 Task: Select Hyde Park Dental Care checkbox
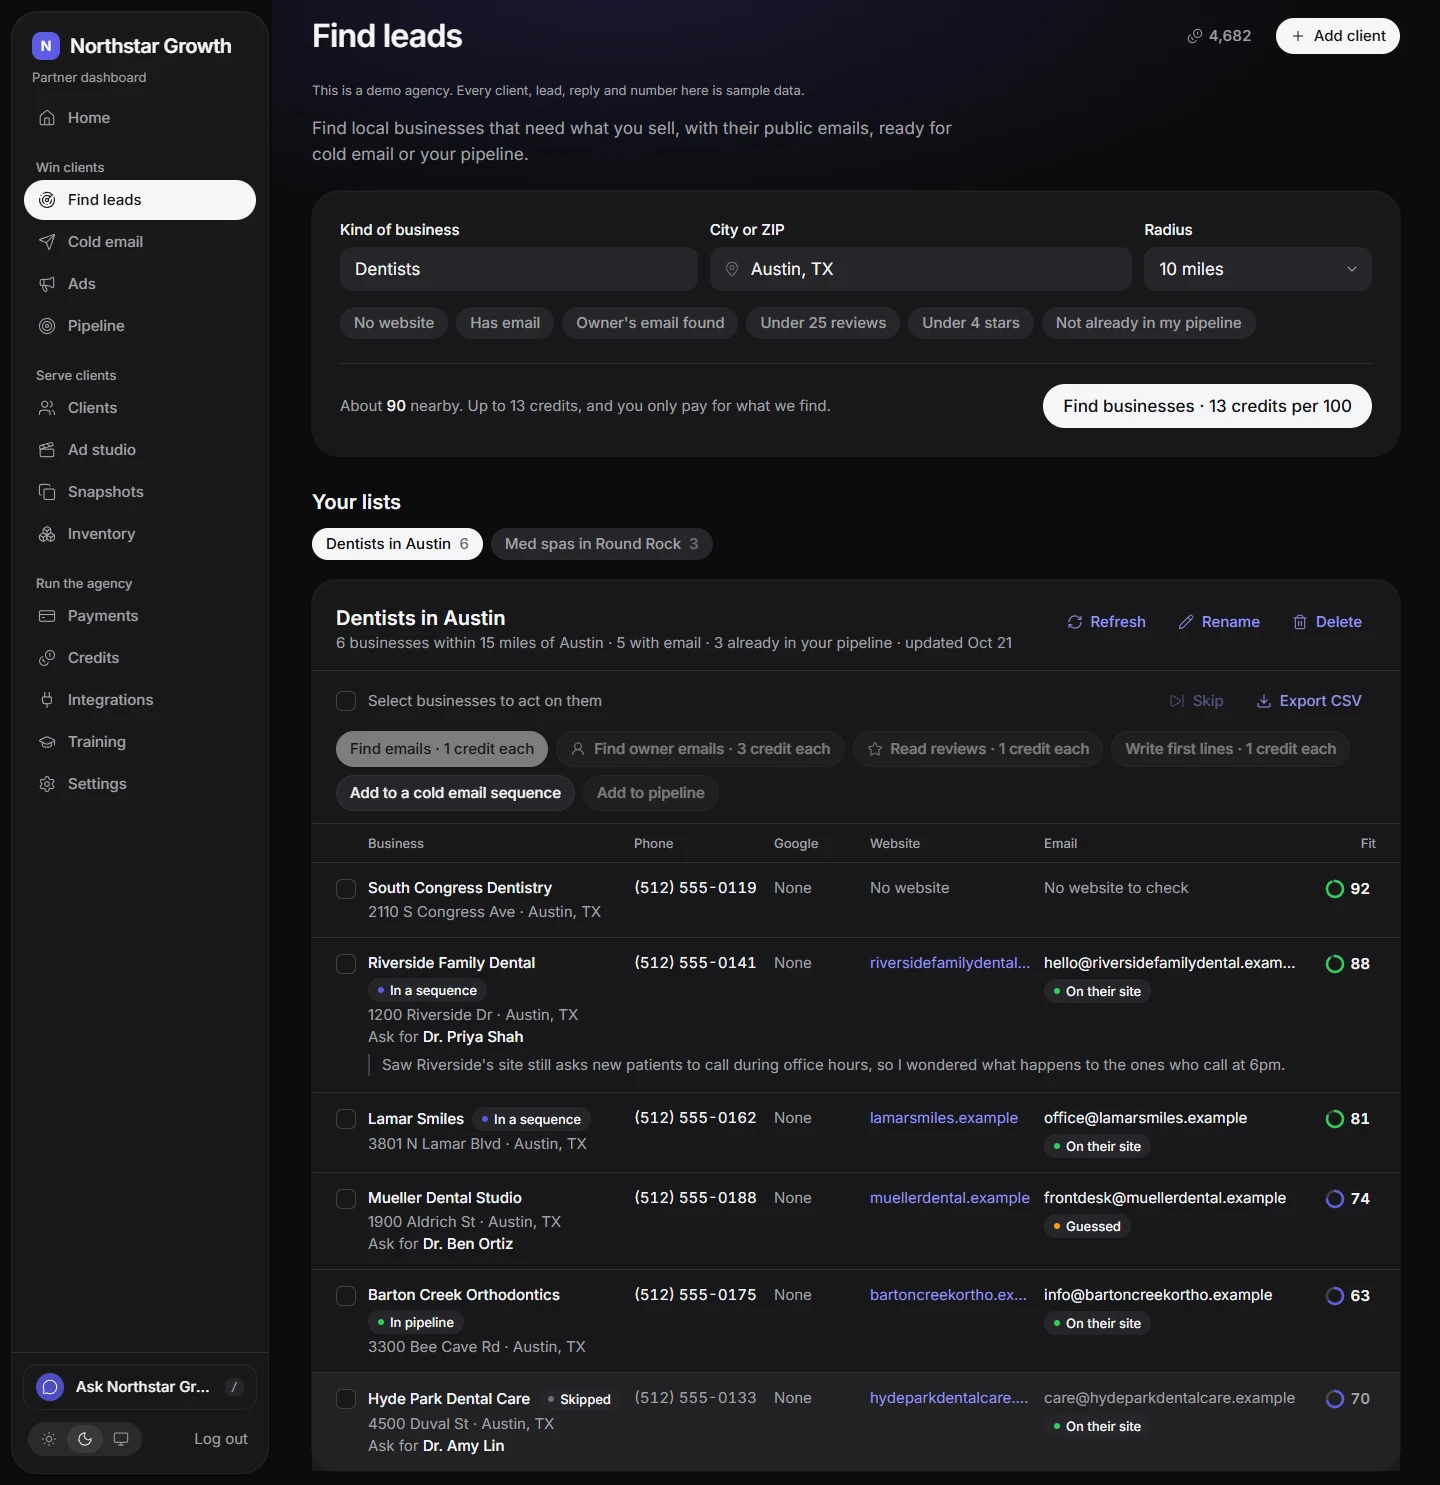[346, 1399]
